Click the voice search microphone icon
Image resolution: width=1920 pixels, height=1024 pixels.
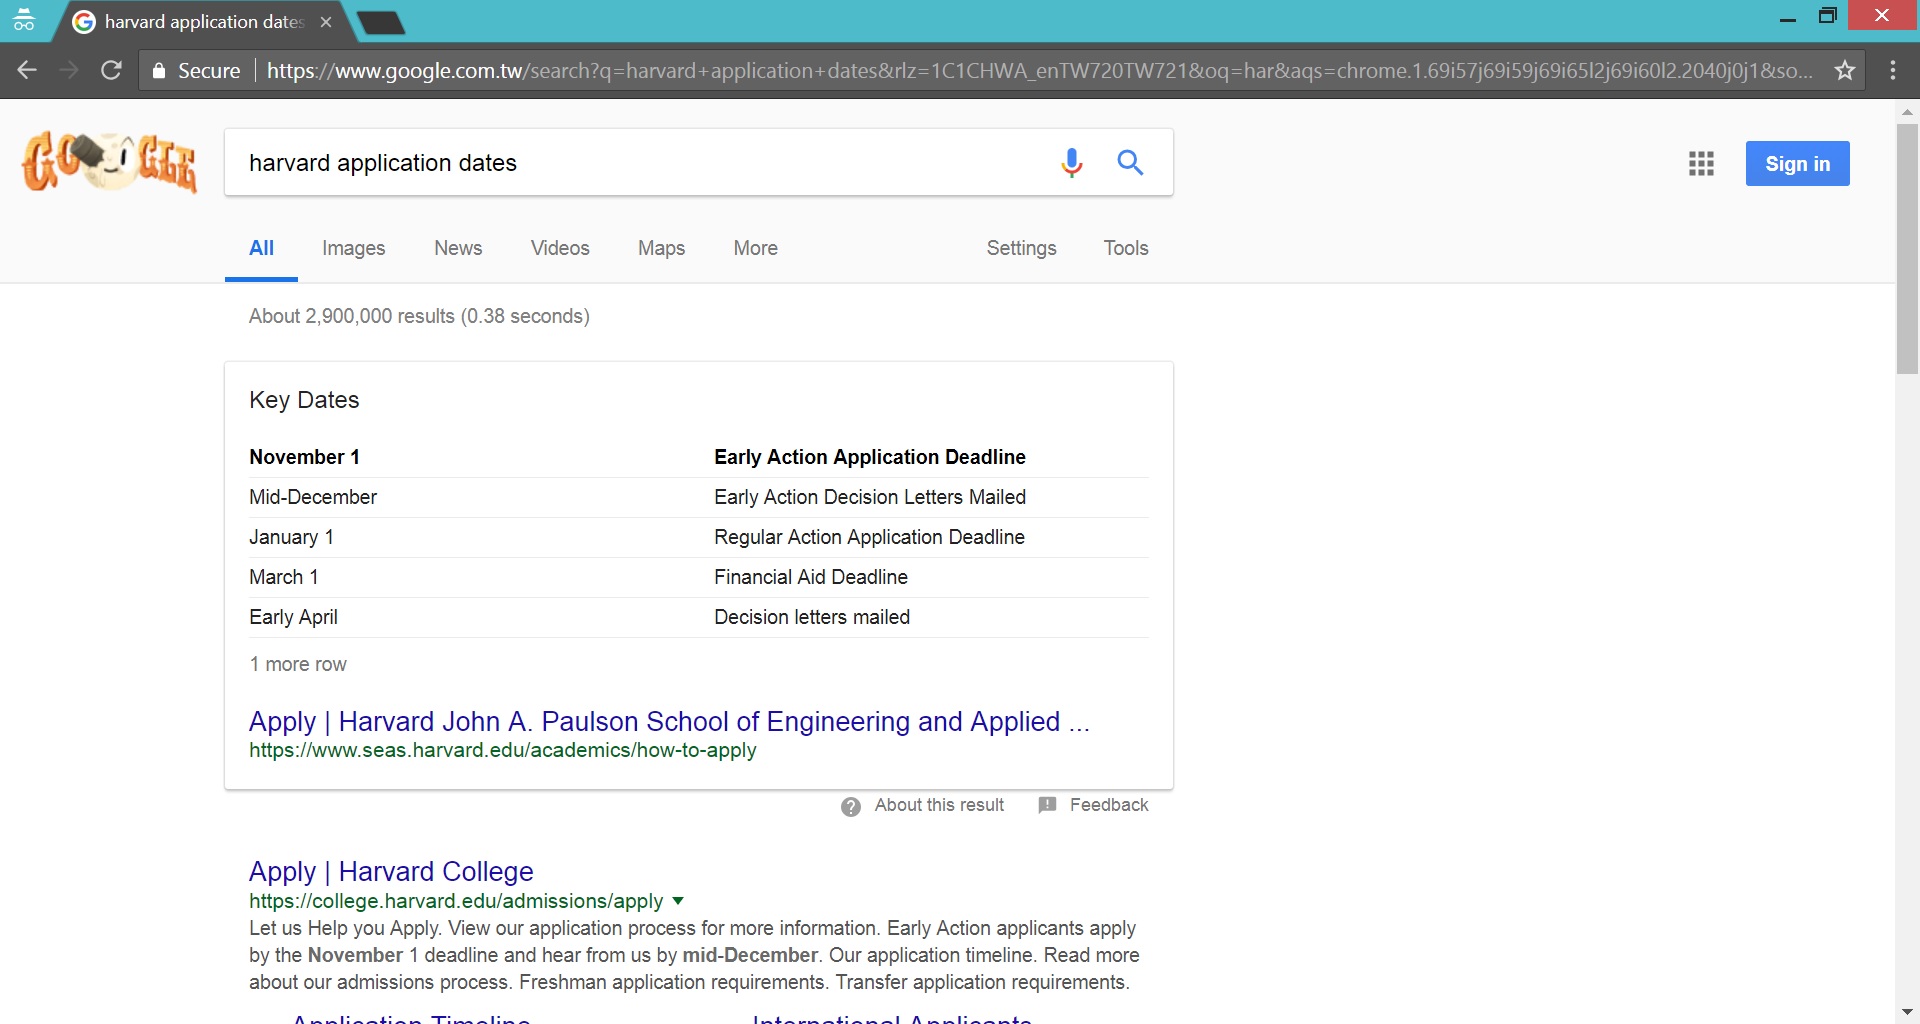pos(1071,162)
